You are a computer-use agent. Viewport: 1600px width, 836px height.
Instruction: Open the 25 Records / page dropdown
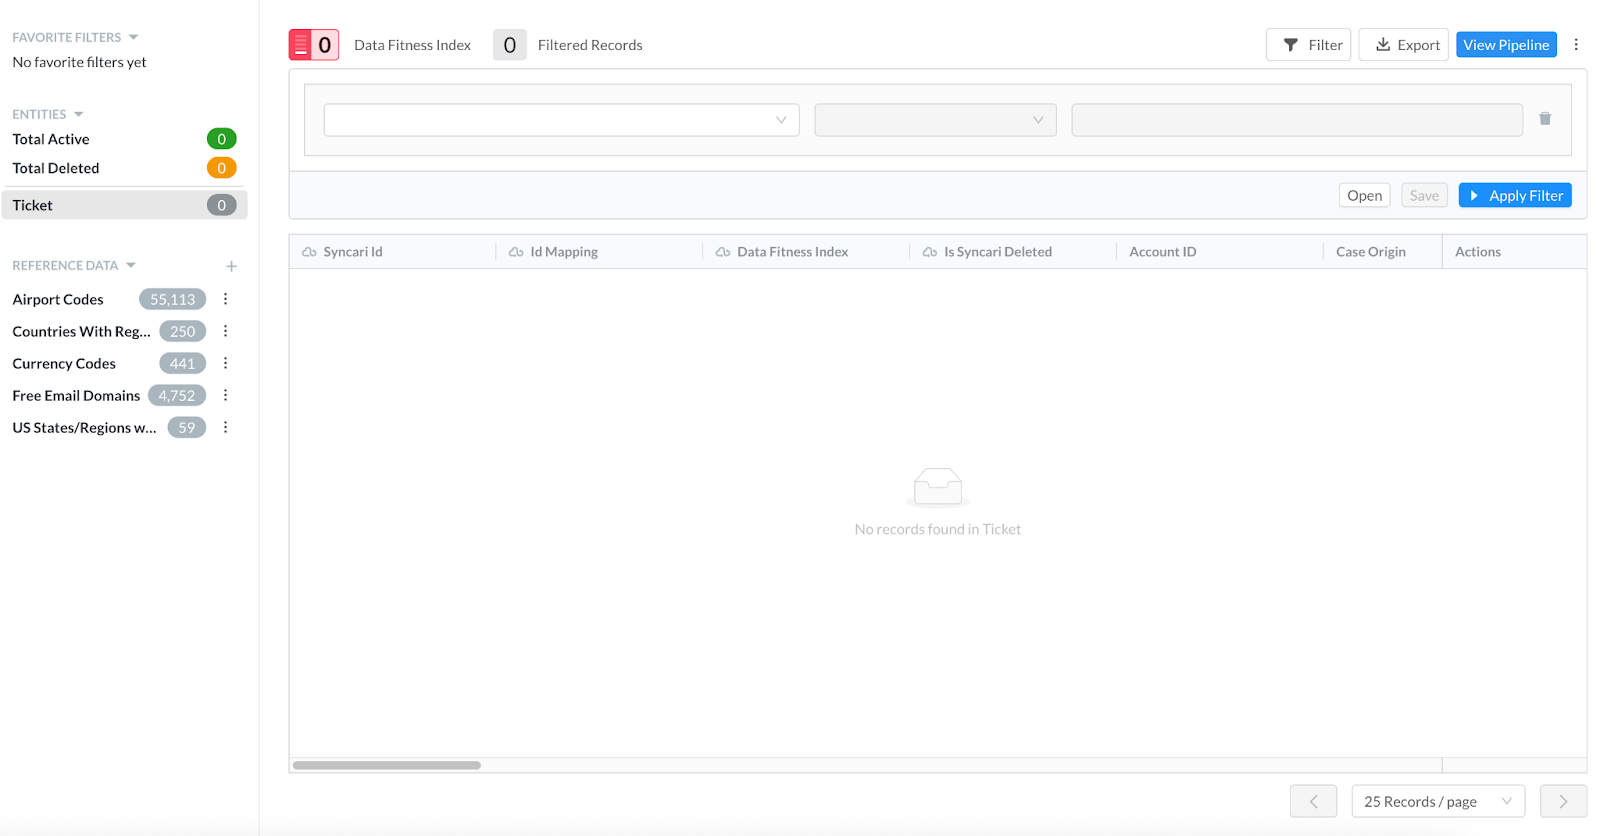(1438, 801)
